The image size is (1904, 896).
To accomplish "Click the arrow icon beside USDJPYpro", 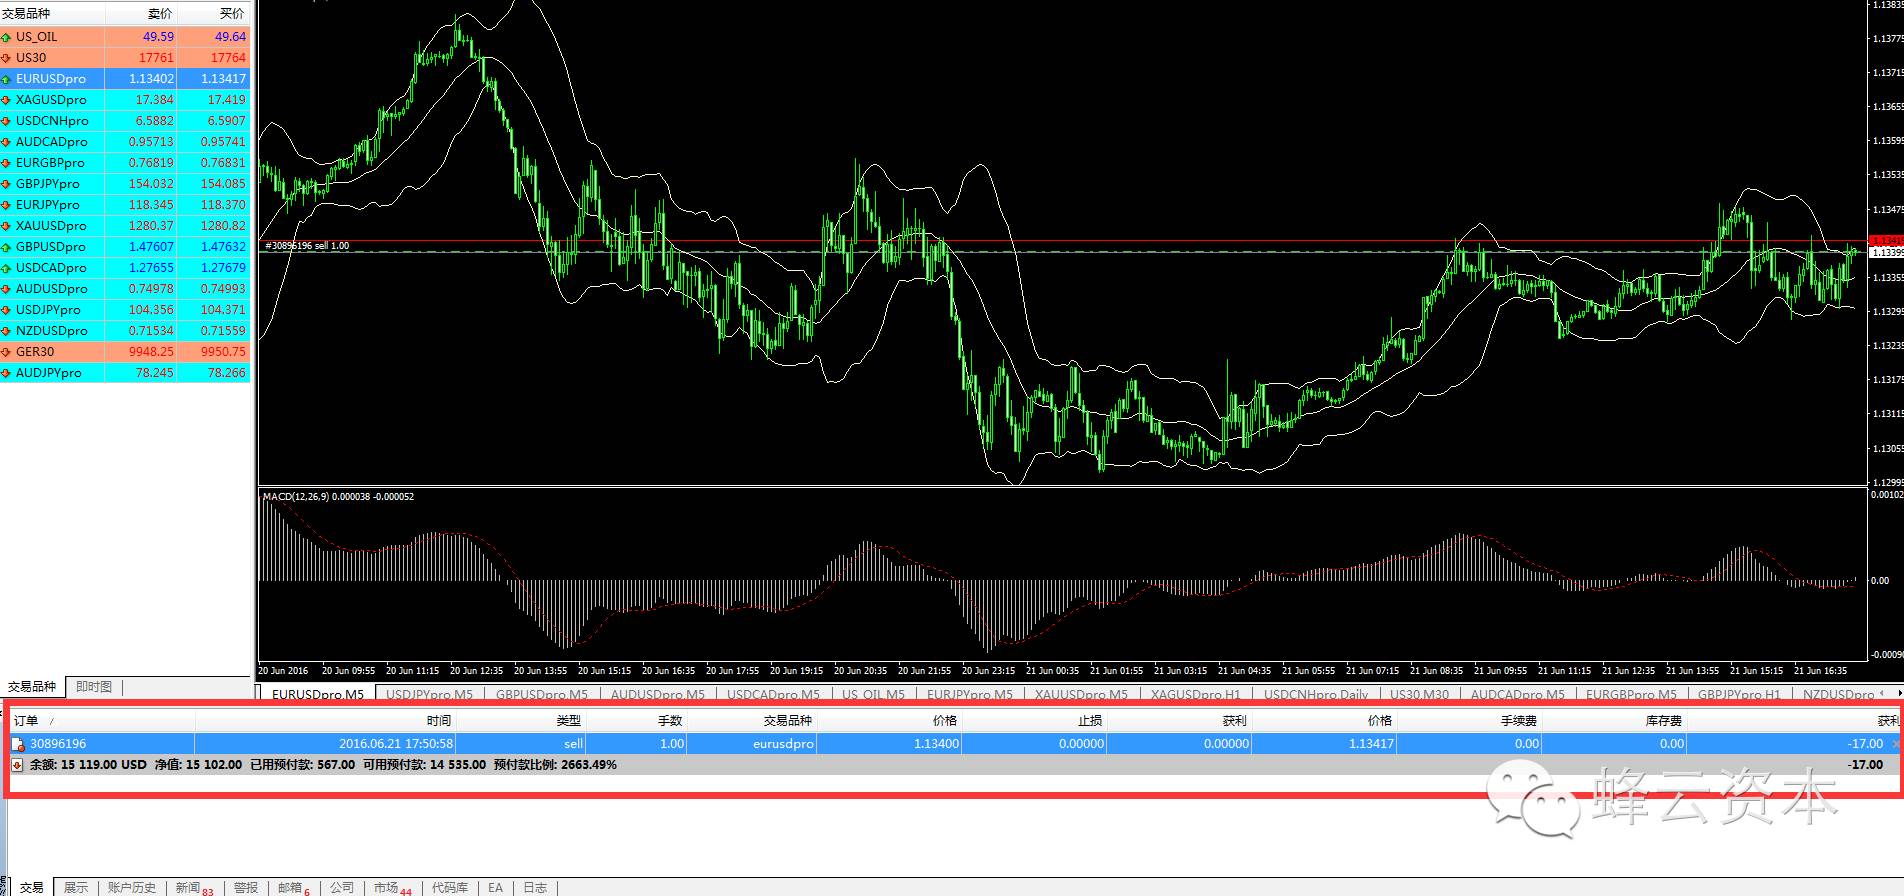I will [7, 310].
